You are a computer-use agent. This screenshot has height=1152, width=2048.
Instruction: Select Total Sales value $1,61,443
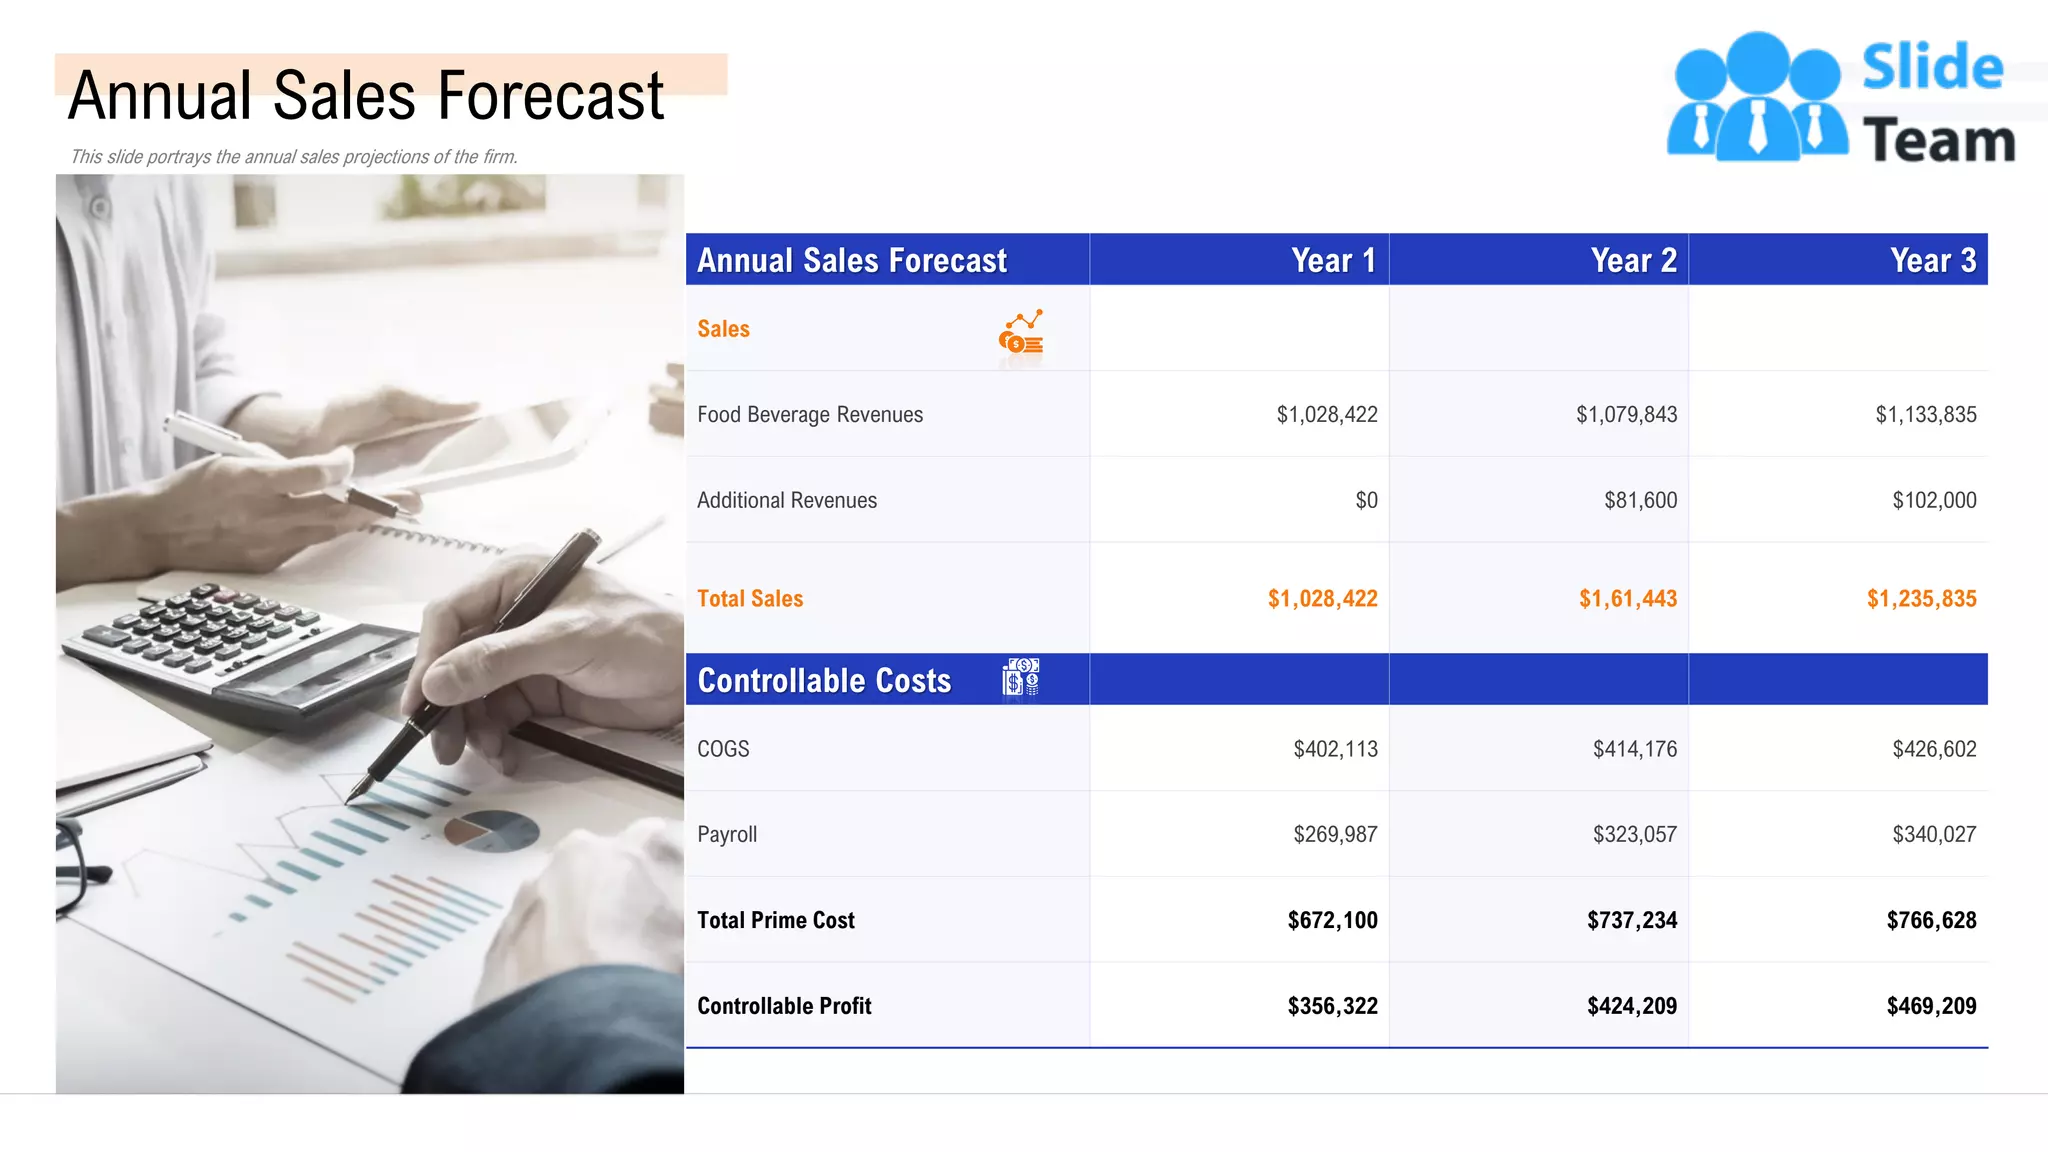pyautogui.click(x=1628, y=599)
